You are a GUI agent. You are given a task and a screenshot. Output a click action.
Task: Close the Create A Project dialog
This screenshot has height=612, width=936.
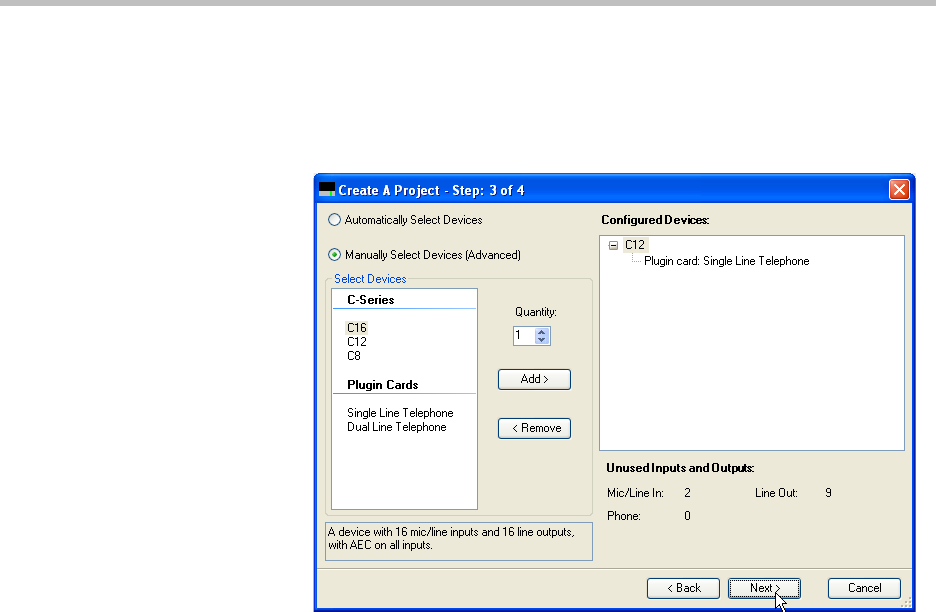pos(898,189)
